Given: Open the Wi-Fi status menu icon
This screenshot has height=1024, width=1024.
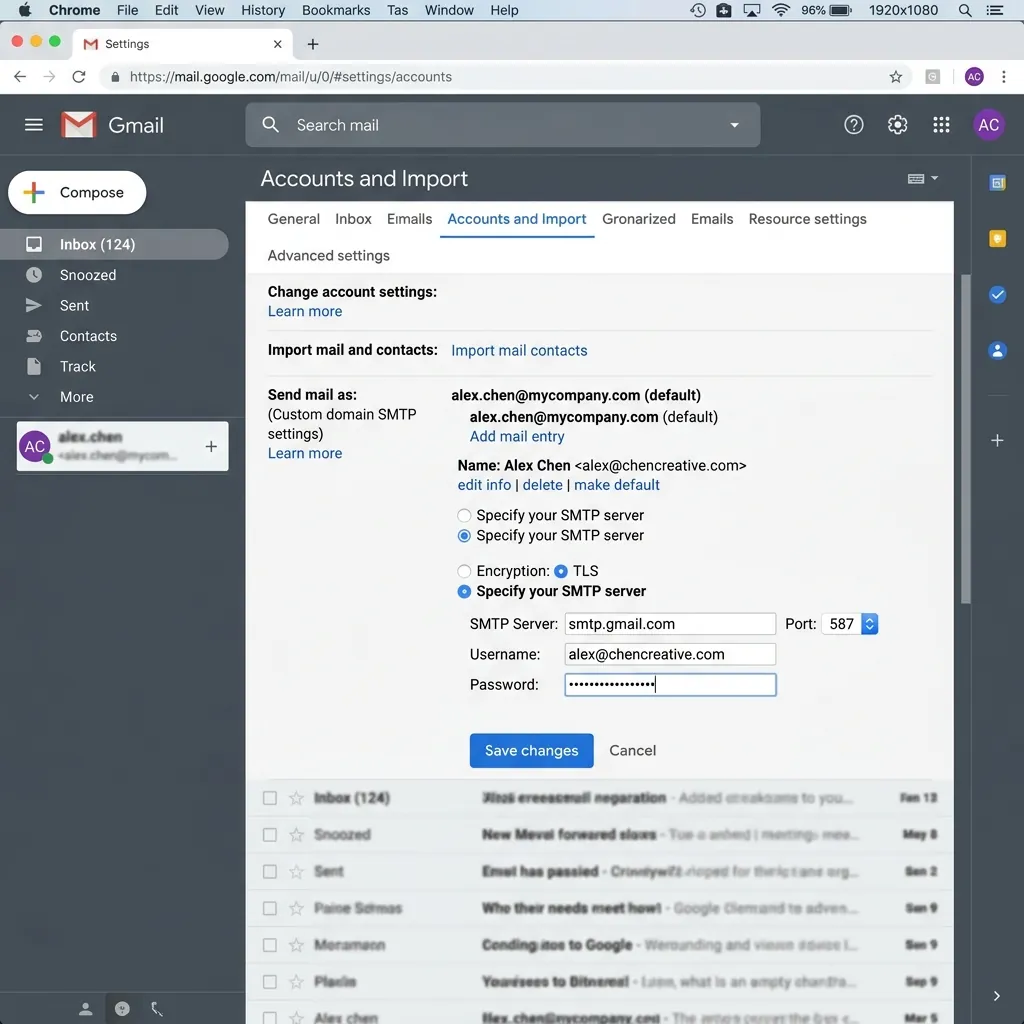Looking at the screenshot, I should tap(780, 10).
